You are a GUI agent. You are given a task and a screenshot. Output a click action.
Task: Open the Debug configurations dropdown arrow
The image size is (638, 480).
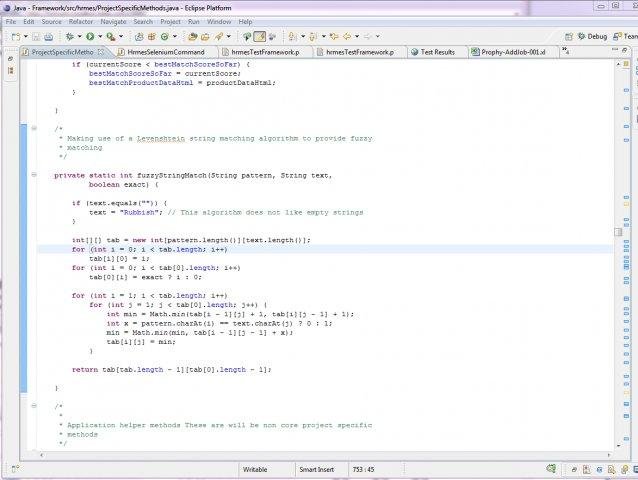pyautogui.click(x=79, y=37)
